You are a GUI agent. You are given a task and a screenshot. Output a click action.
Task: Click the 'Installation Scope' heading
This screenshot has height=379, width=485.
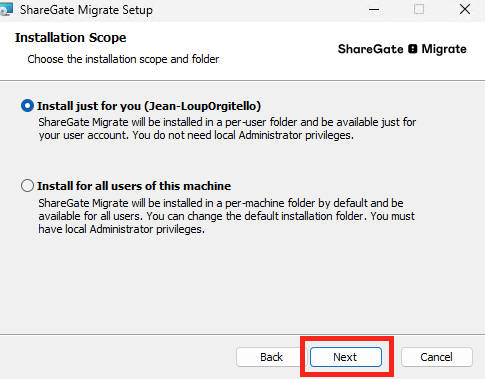point(70,37)
